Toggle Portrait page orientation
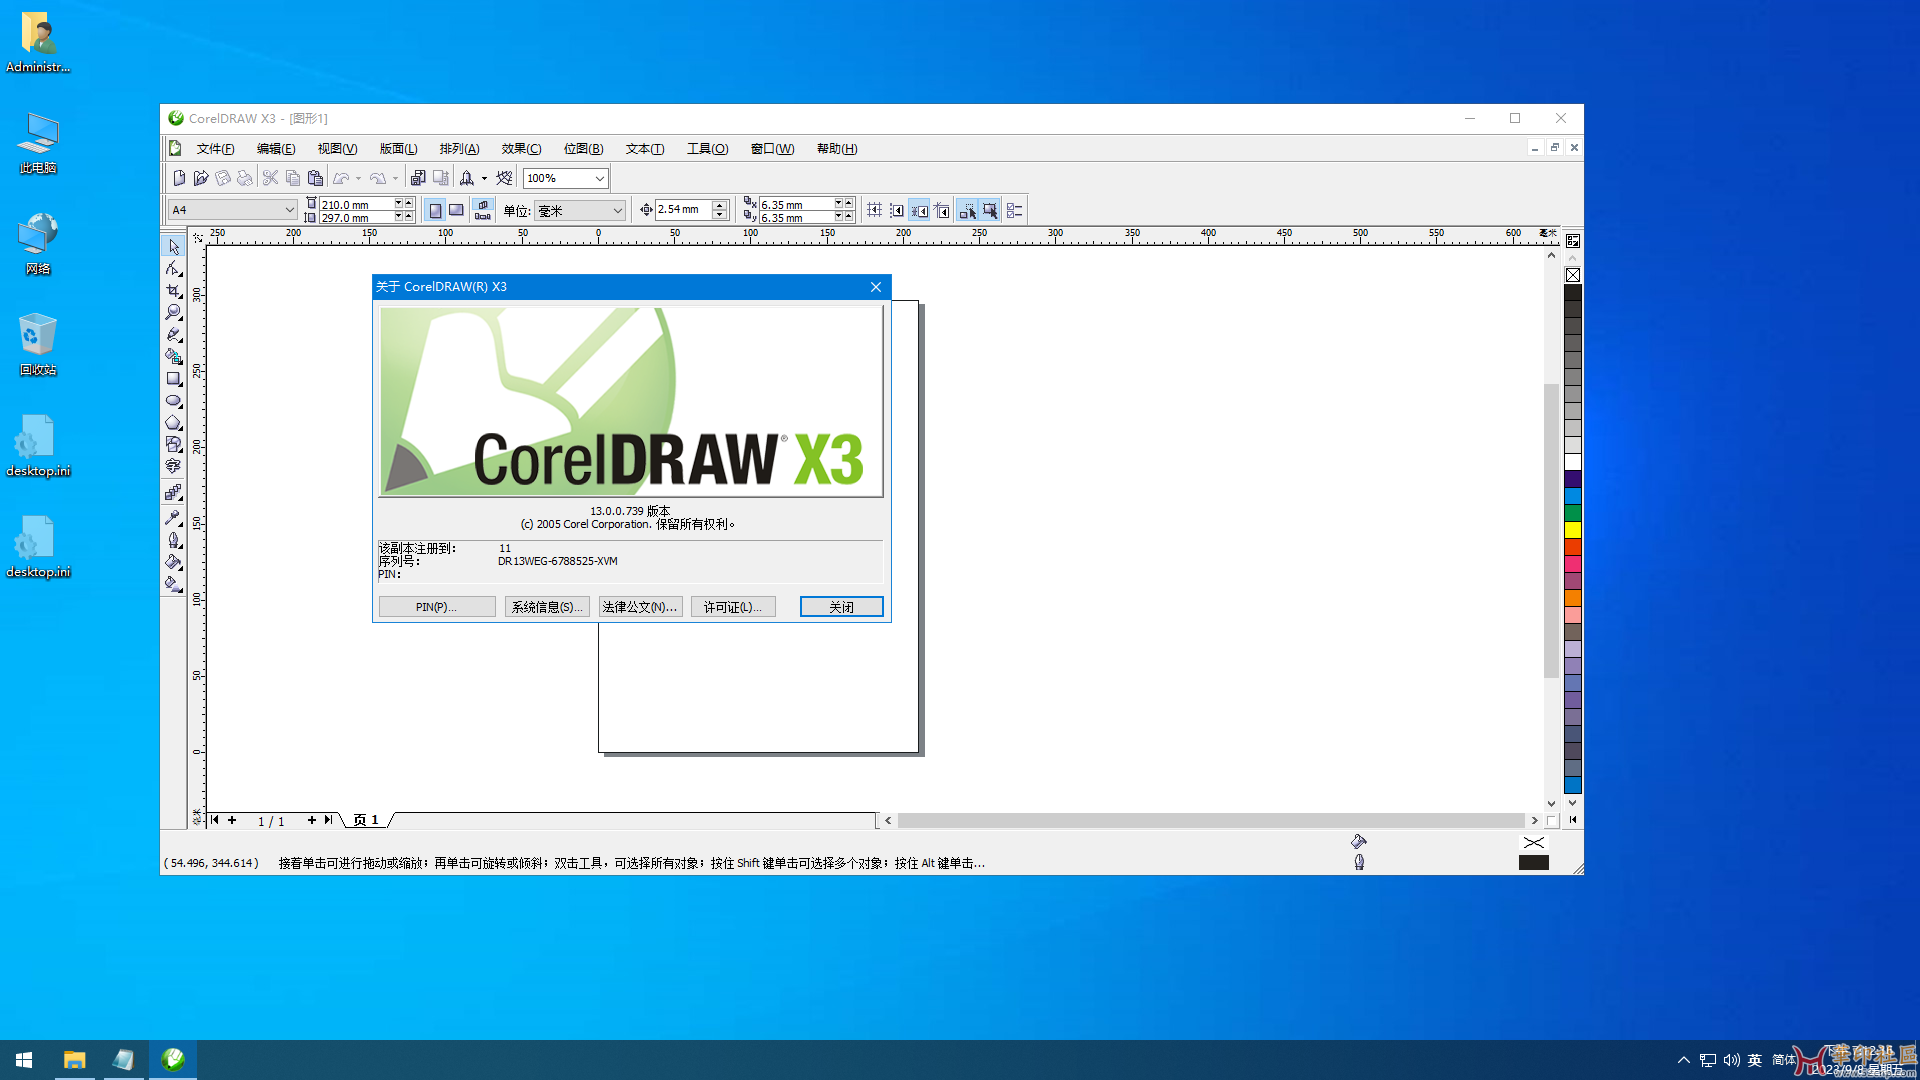1920x1080 pixels. pos(435,210)
